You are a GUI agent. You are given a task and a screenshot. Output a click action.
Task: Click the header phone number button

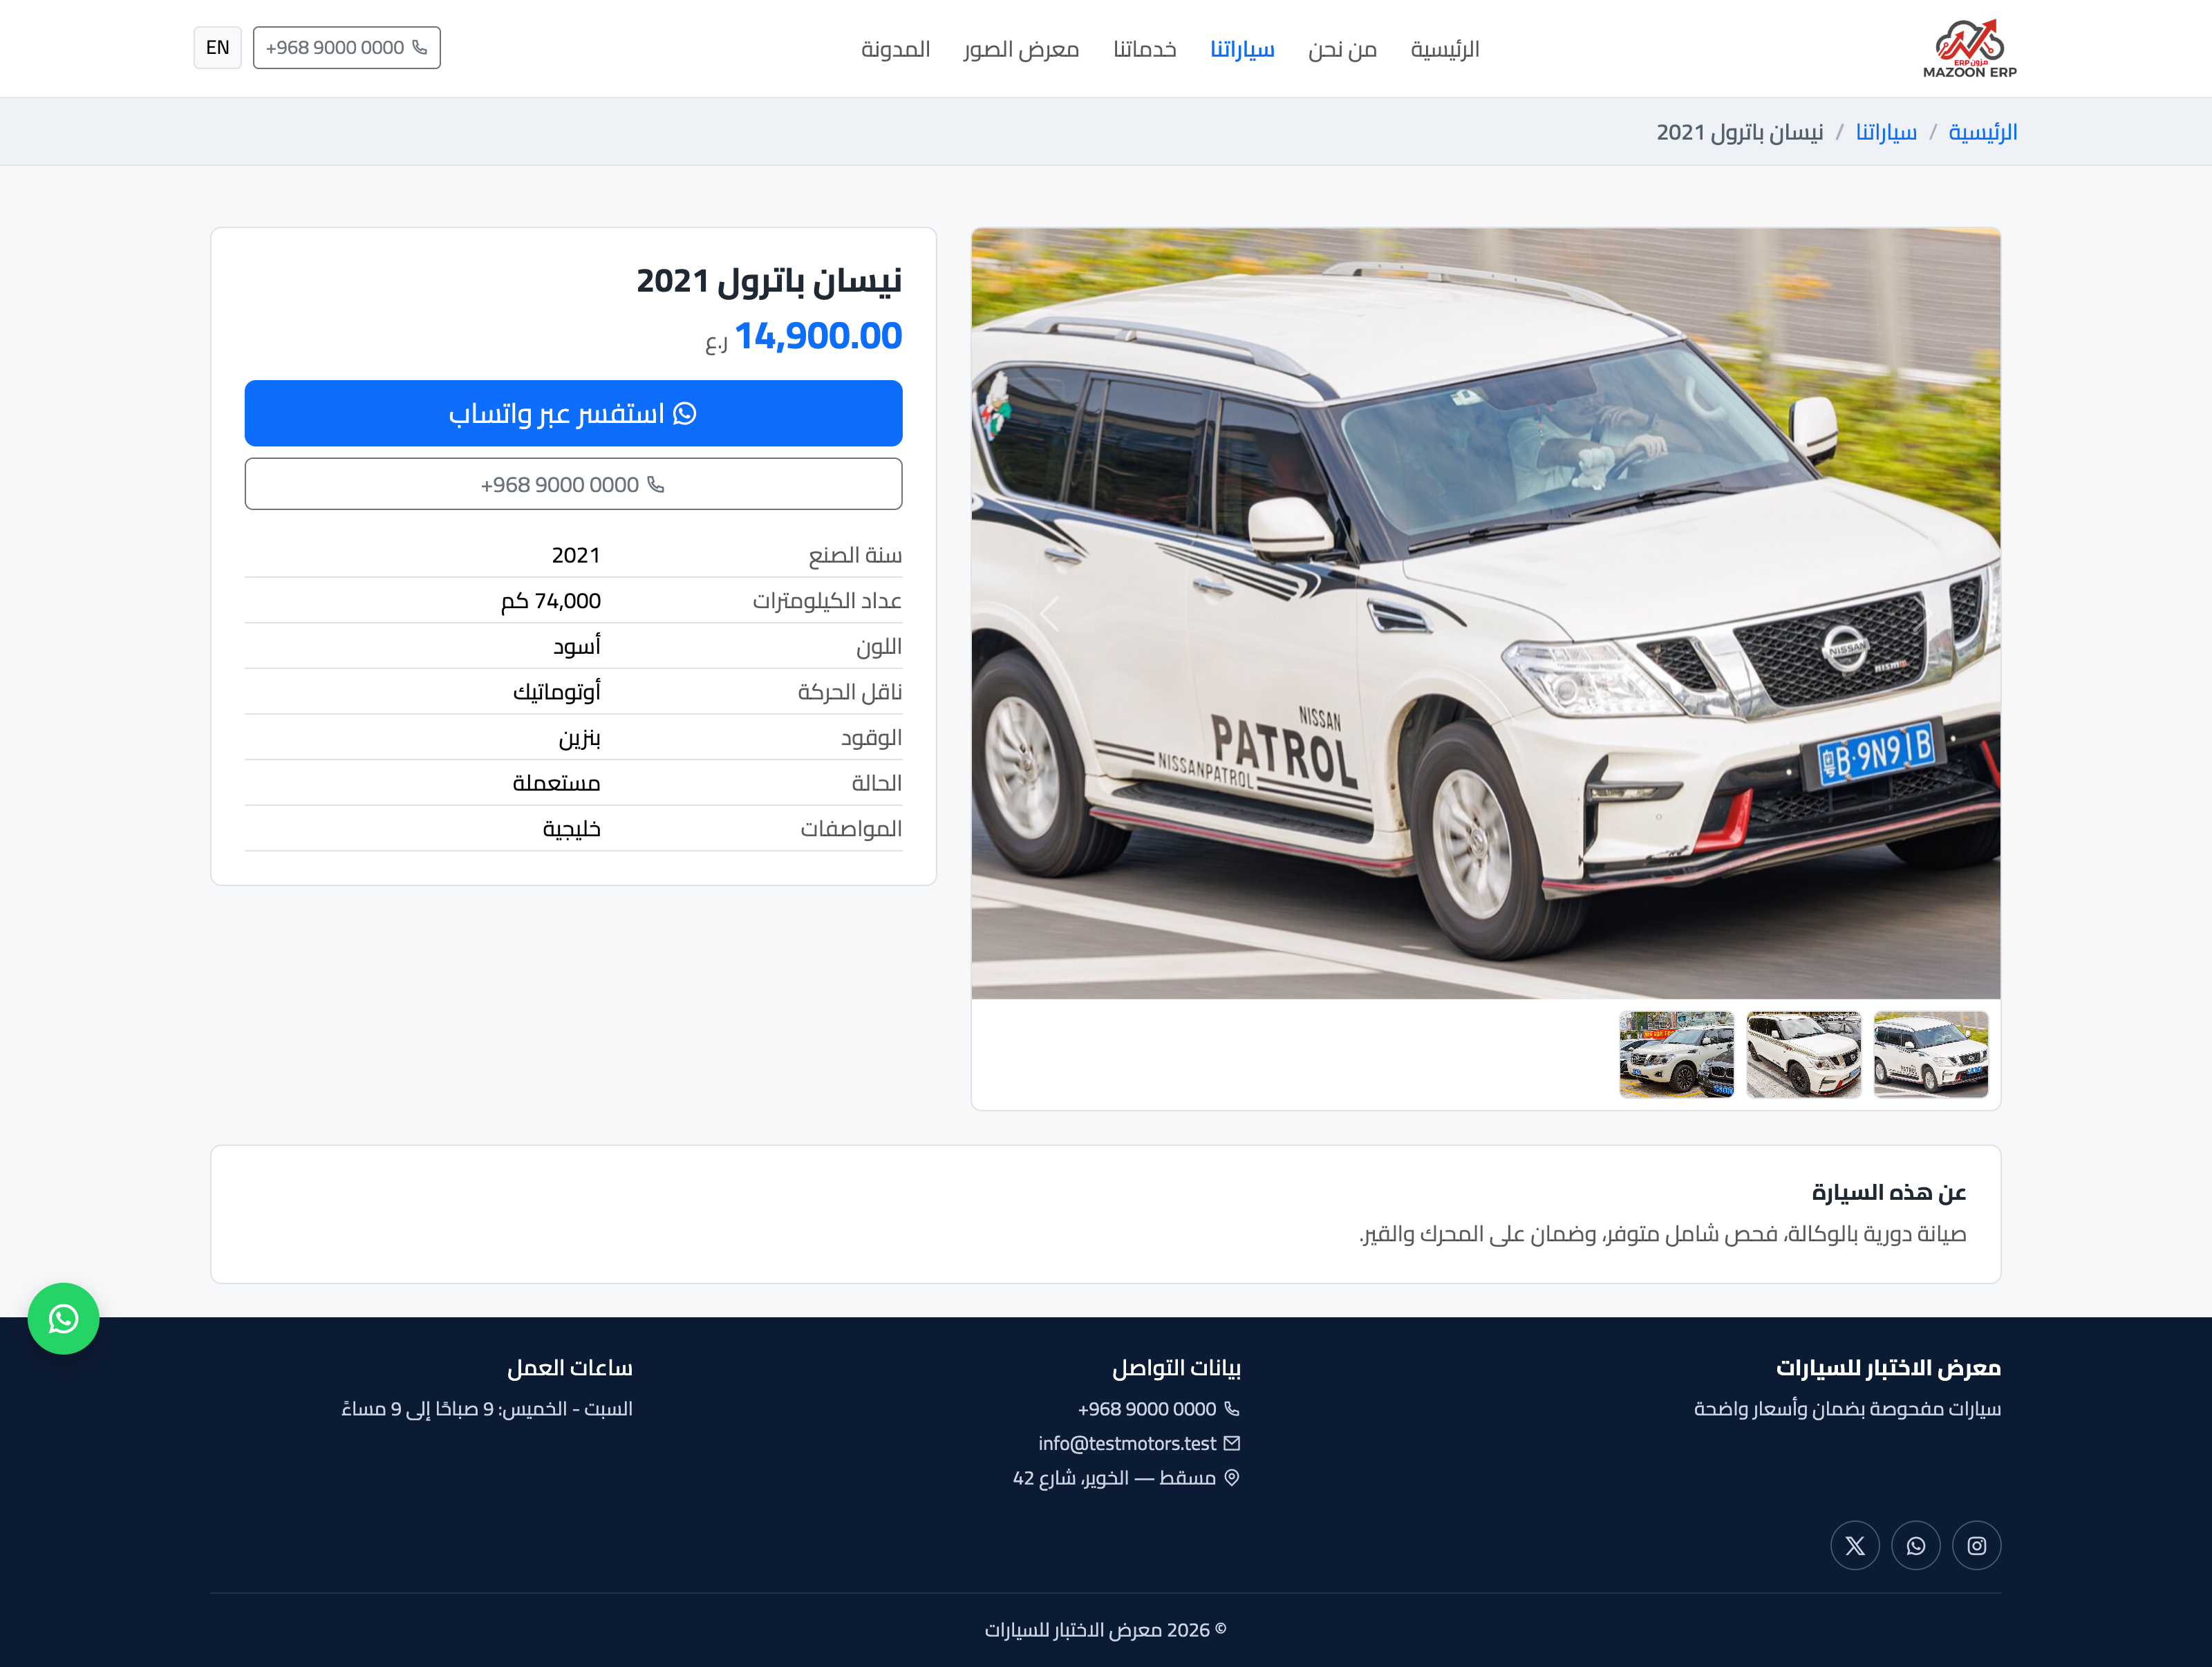[x=346, y=48]
